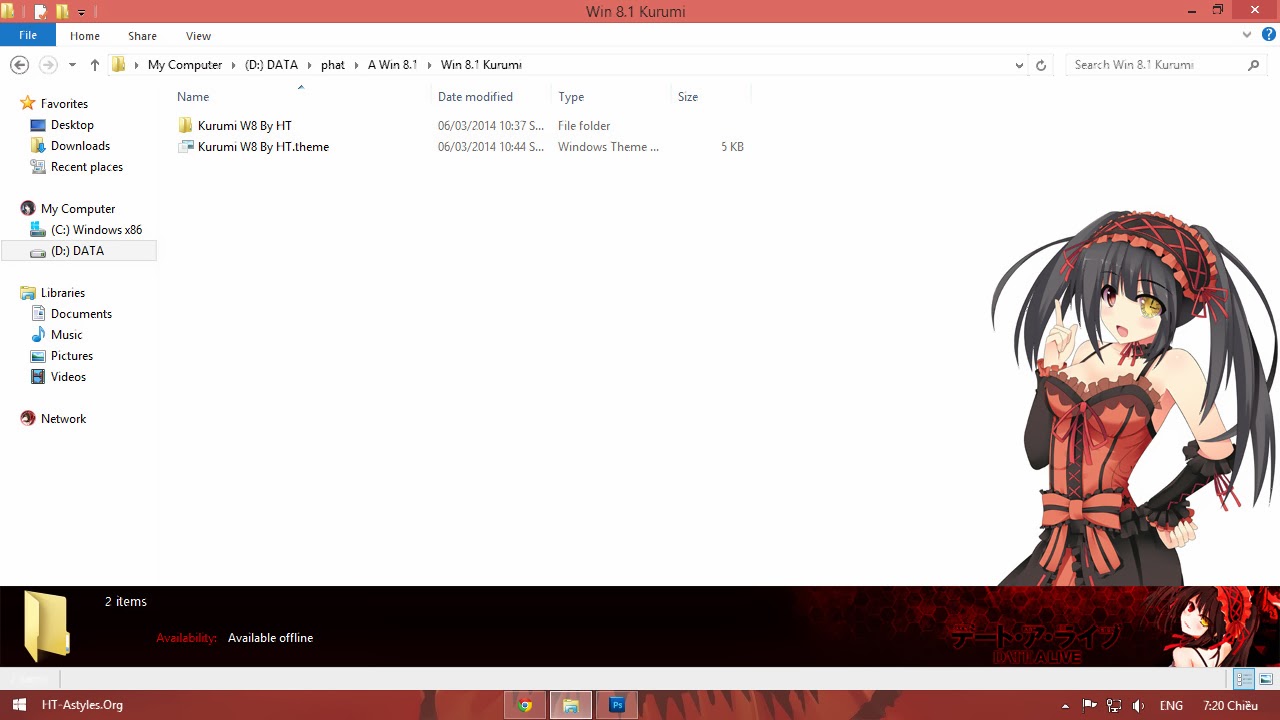Viewport: 1280px width, 720px height.
Task: Go up one folder level
Action: [x=95, y=65]
